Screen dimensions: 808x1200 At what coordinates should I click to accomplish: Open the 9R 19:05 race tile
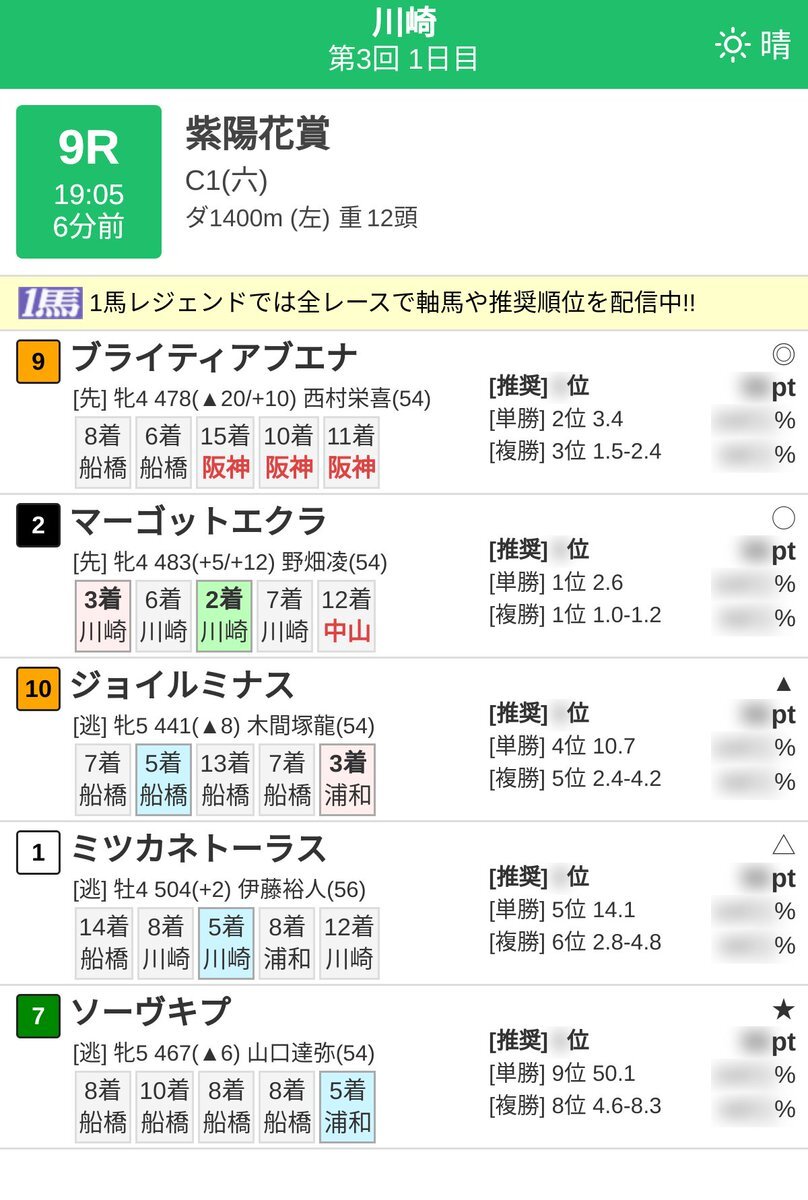tap(89, 182)
